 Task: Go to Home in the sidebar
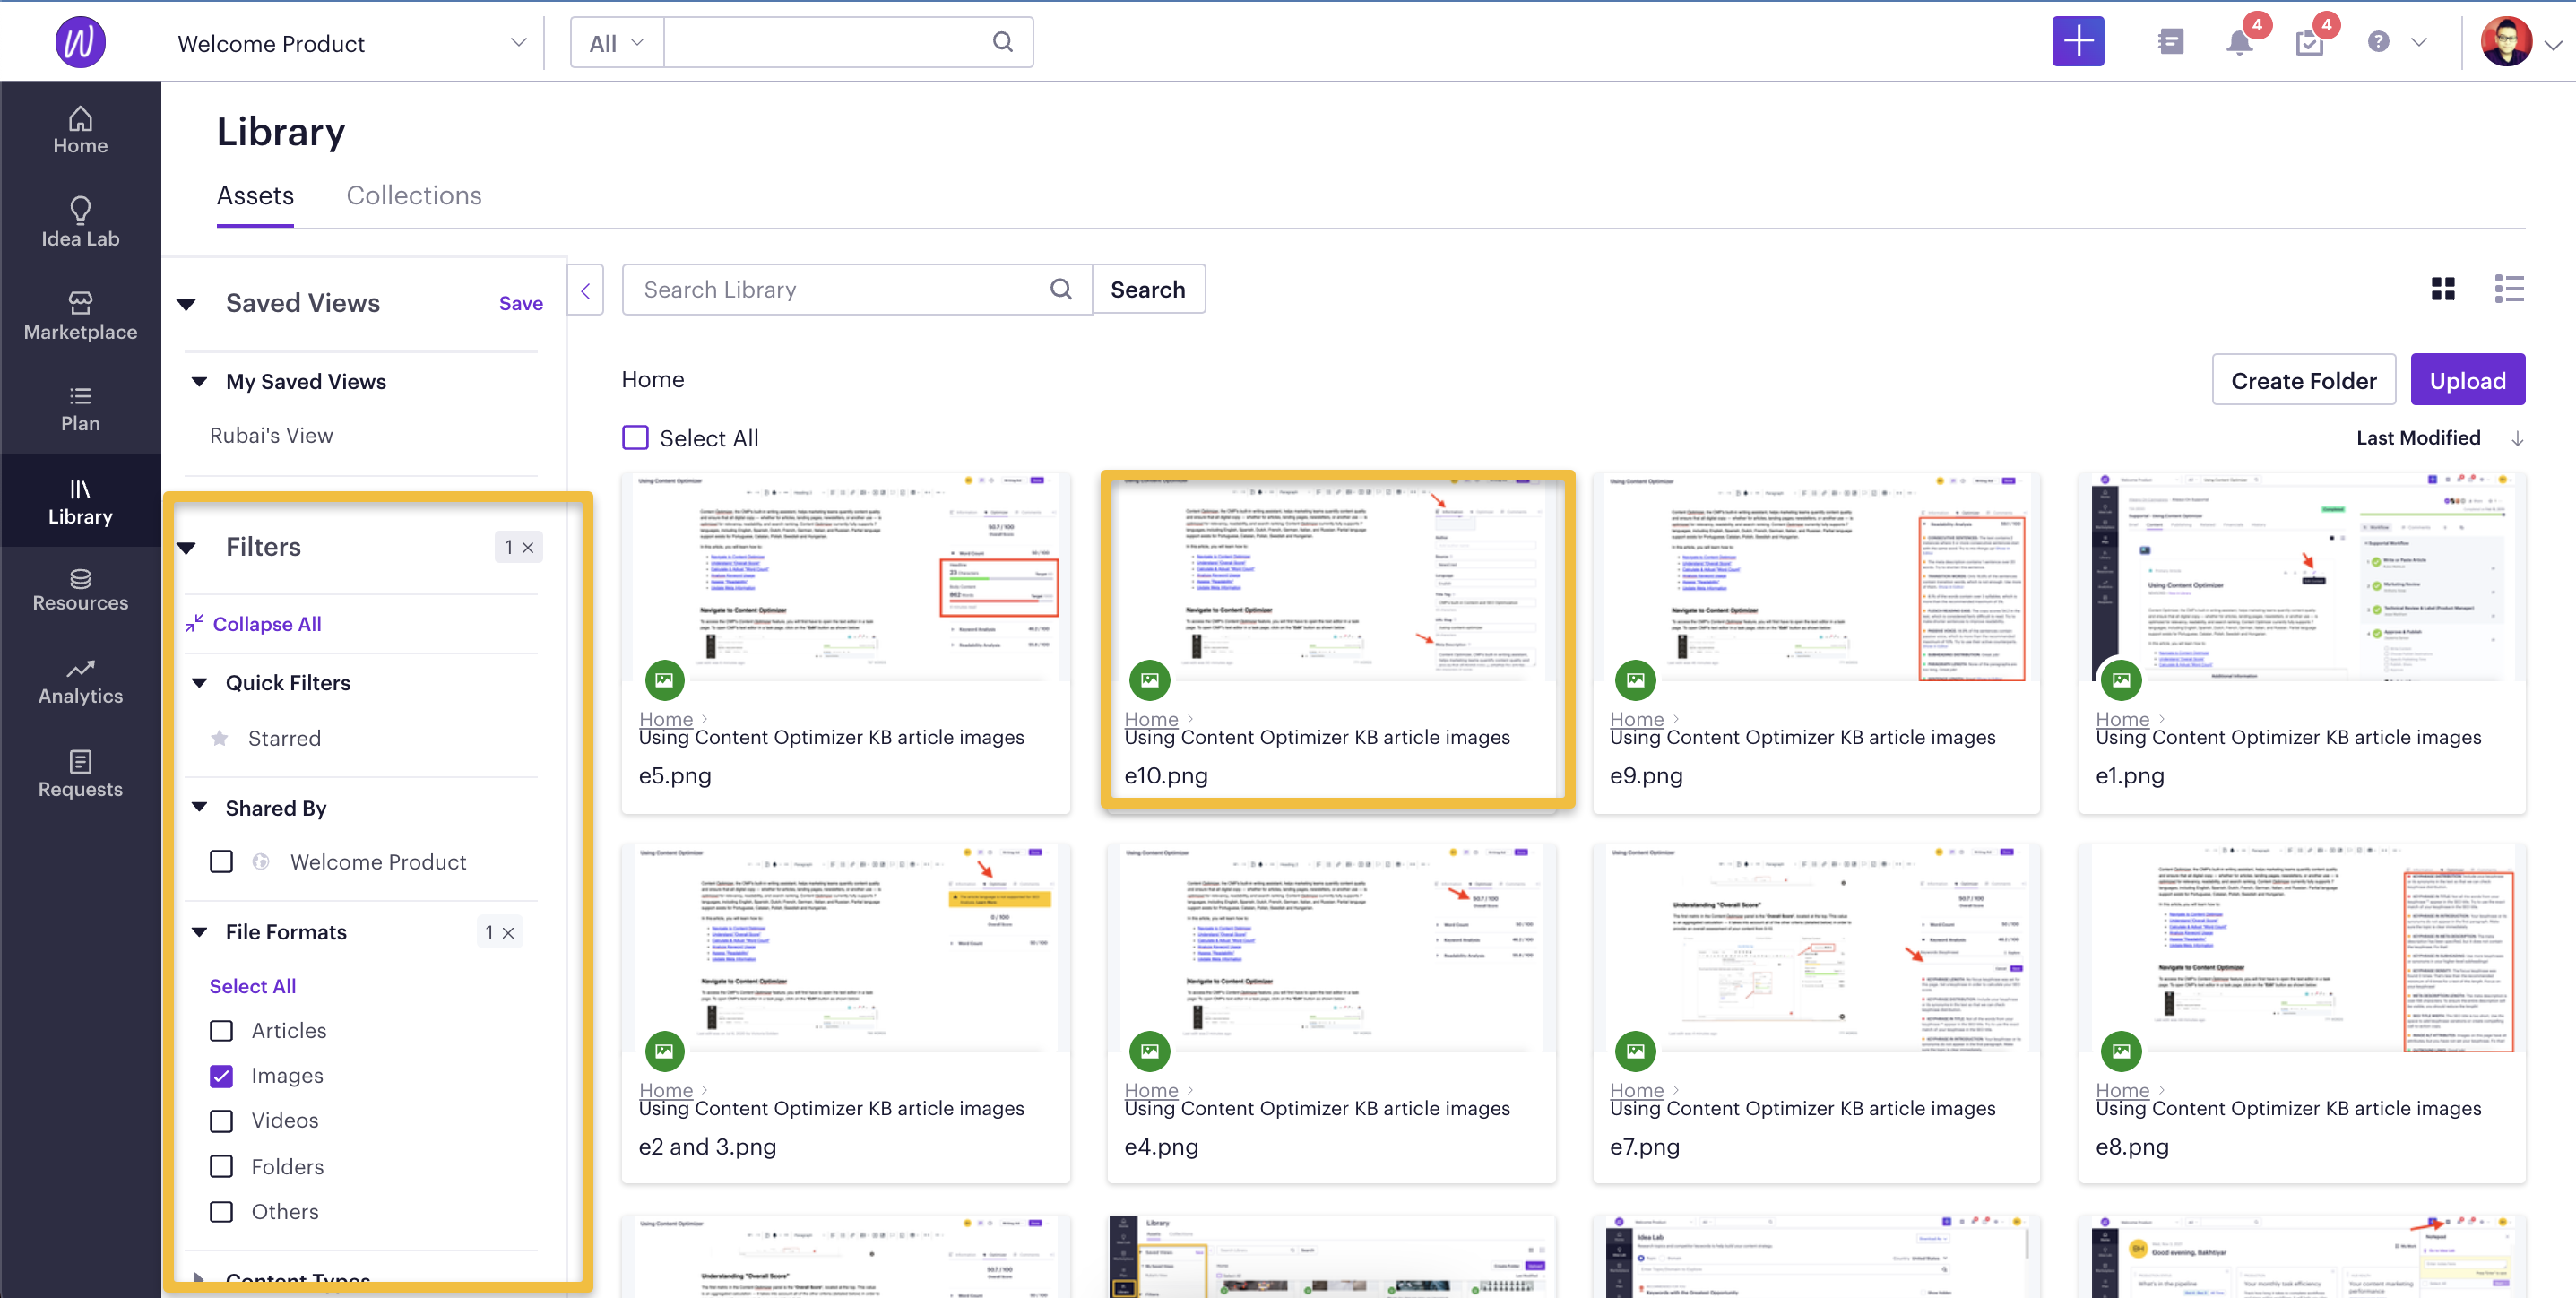click(x=80, y=130)
